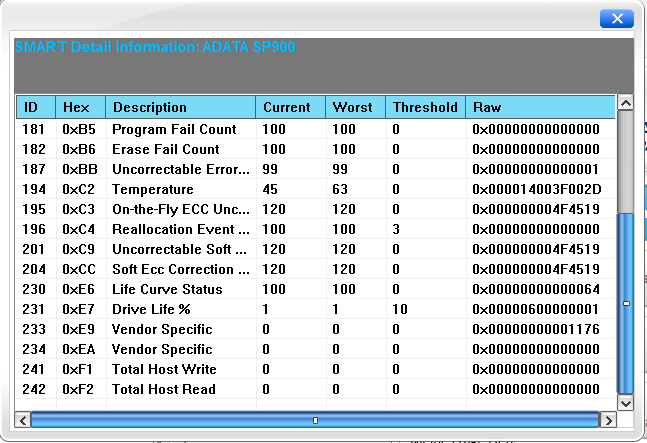Click the vertical scrollbar thumb
This screenshot has width=647, height=443.
626,303
